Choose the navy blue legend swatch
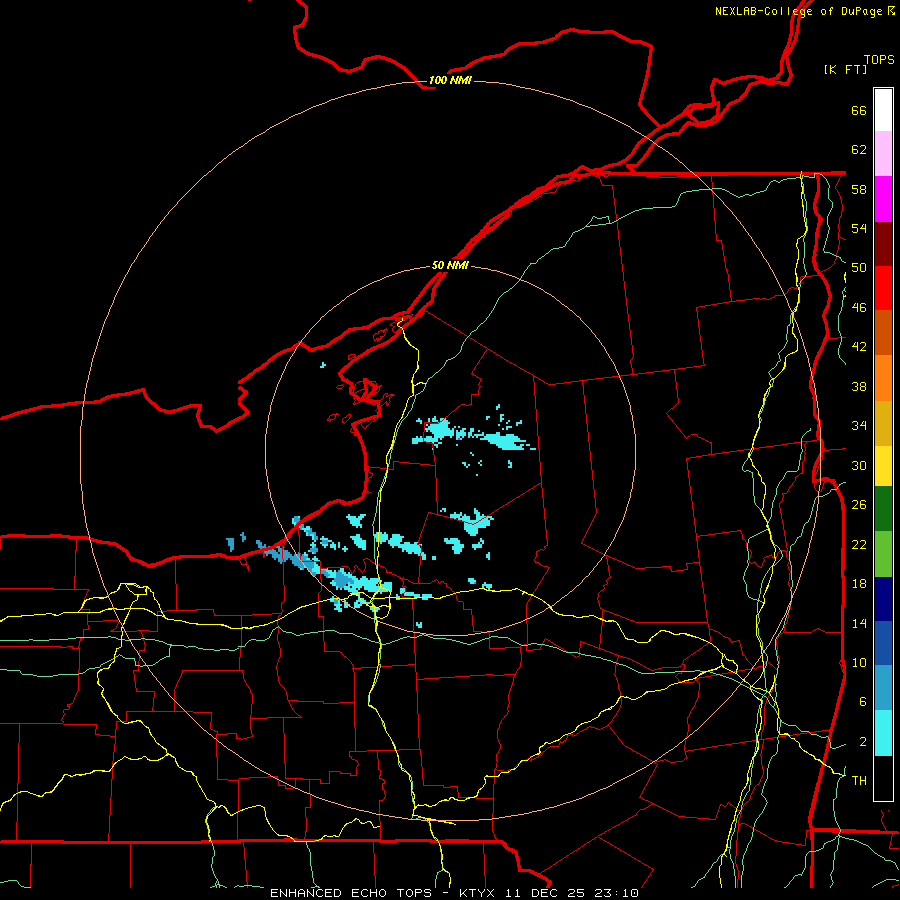 [x=883, y=599]
